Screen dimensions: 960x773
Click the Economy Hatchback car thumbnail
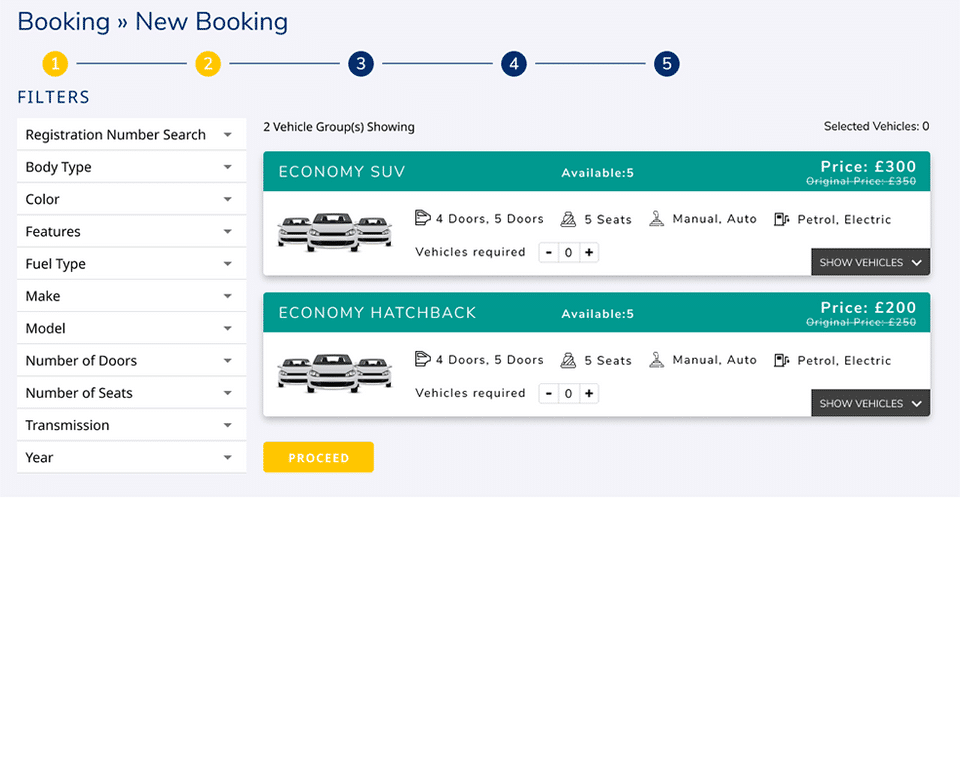point(334,373)
